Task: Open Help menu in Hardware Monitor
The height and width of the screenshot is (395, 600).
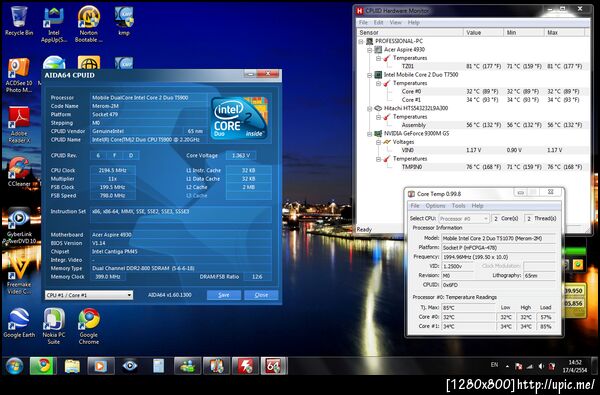Action: click(413, 23)
